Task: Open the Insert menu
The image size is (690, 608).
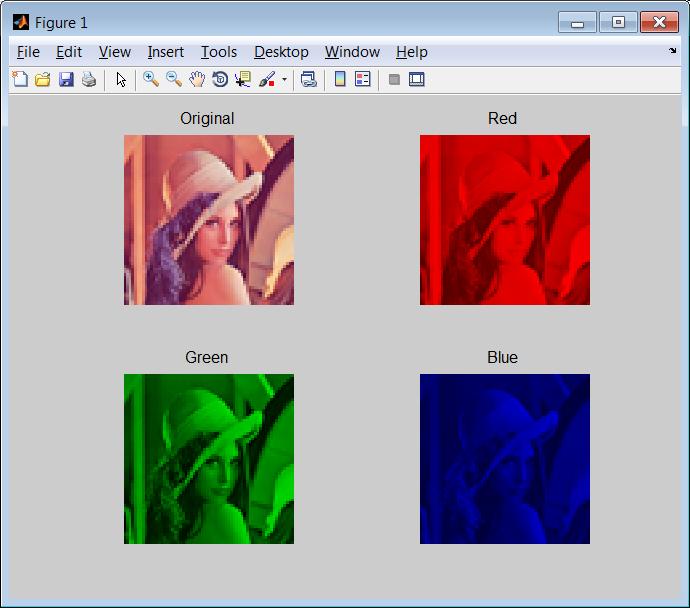Action: coord(165,52)
